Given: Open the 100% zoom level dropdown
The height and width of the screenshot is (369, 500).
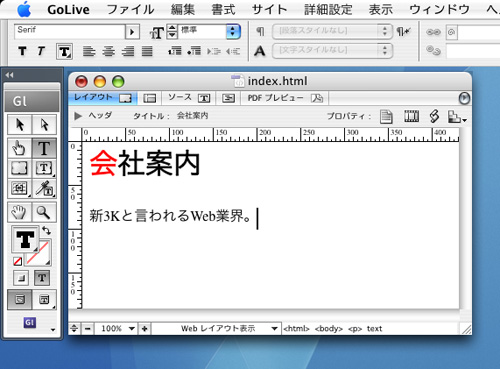Looking at the screenshot, I should pyautogui.click(x=115, y=329).
